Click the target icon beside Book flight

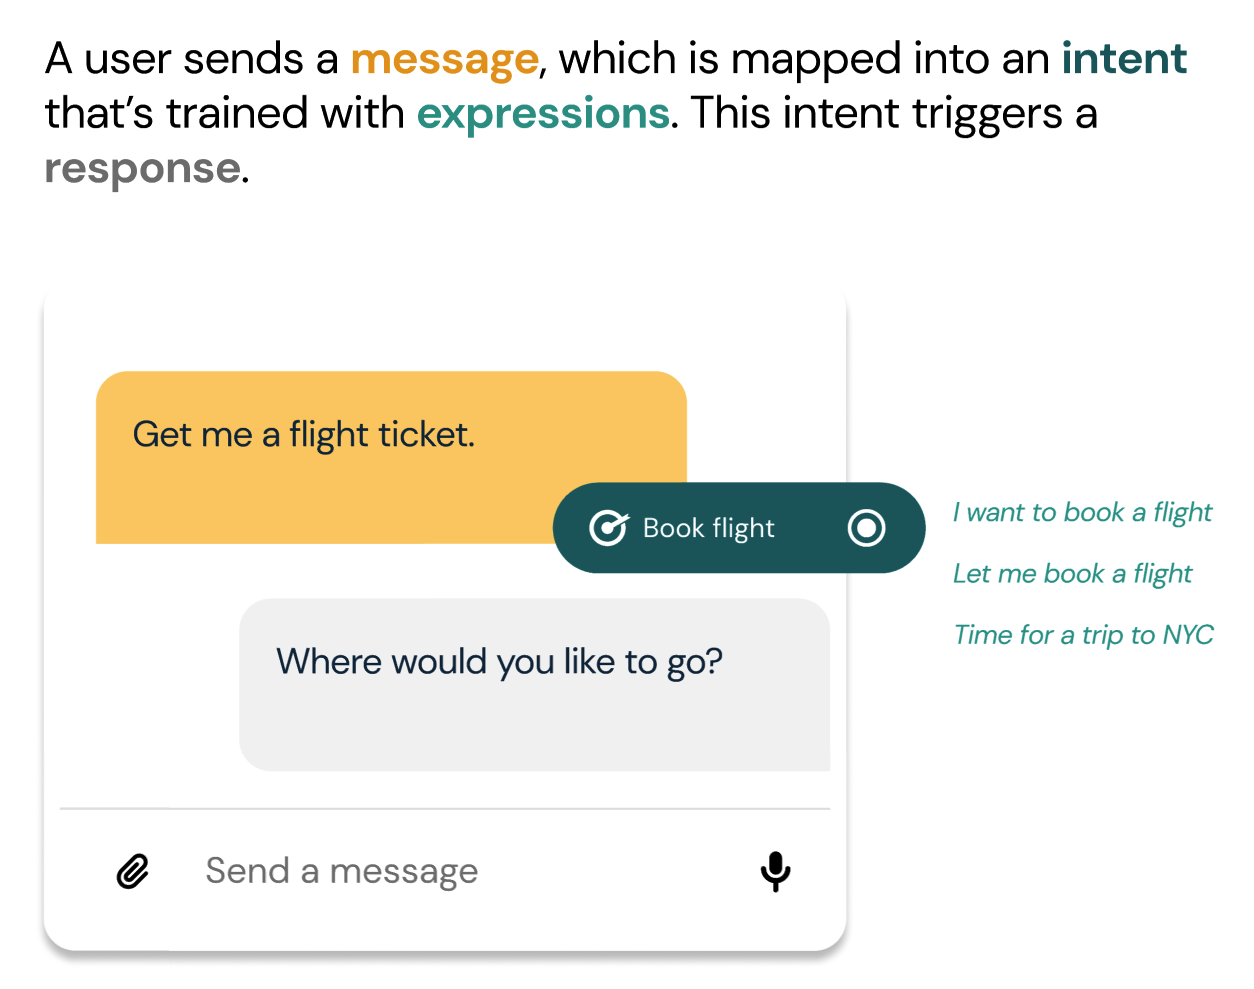pyautogui.click(x=608, y=527)
